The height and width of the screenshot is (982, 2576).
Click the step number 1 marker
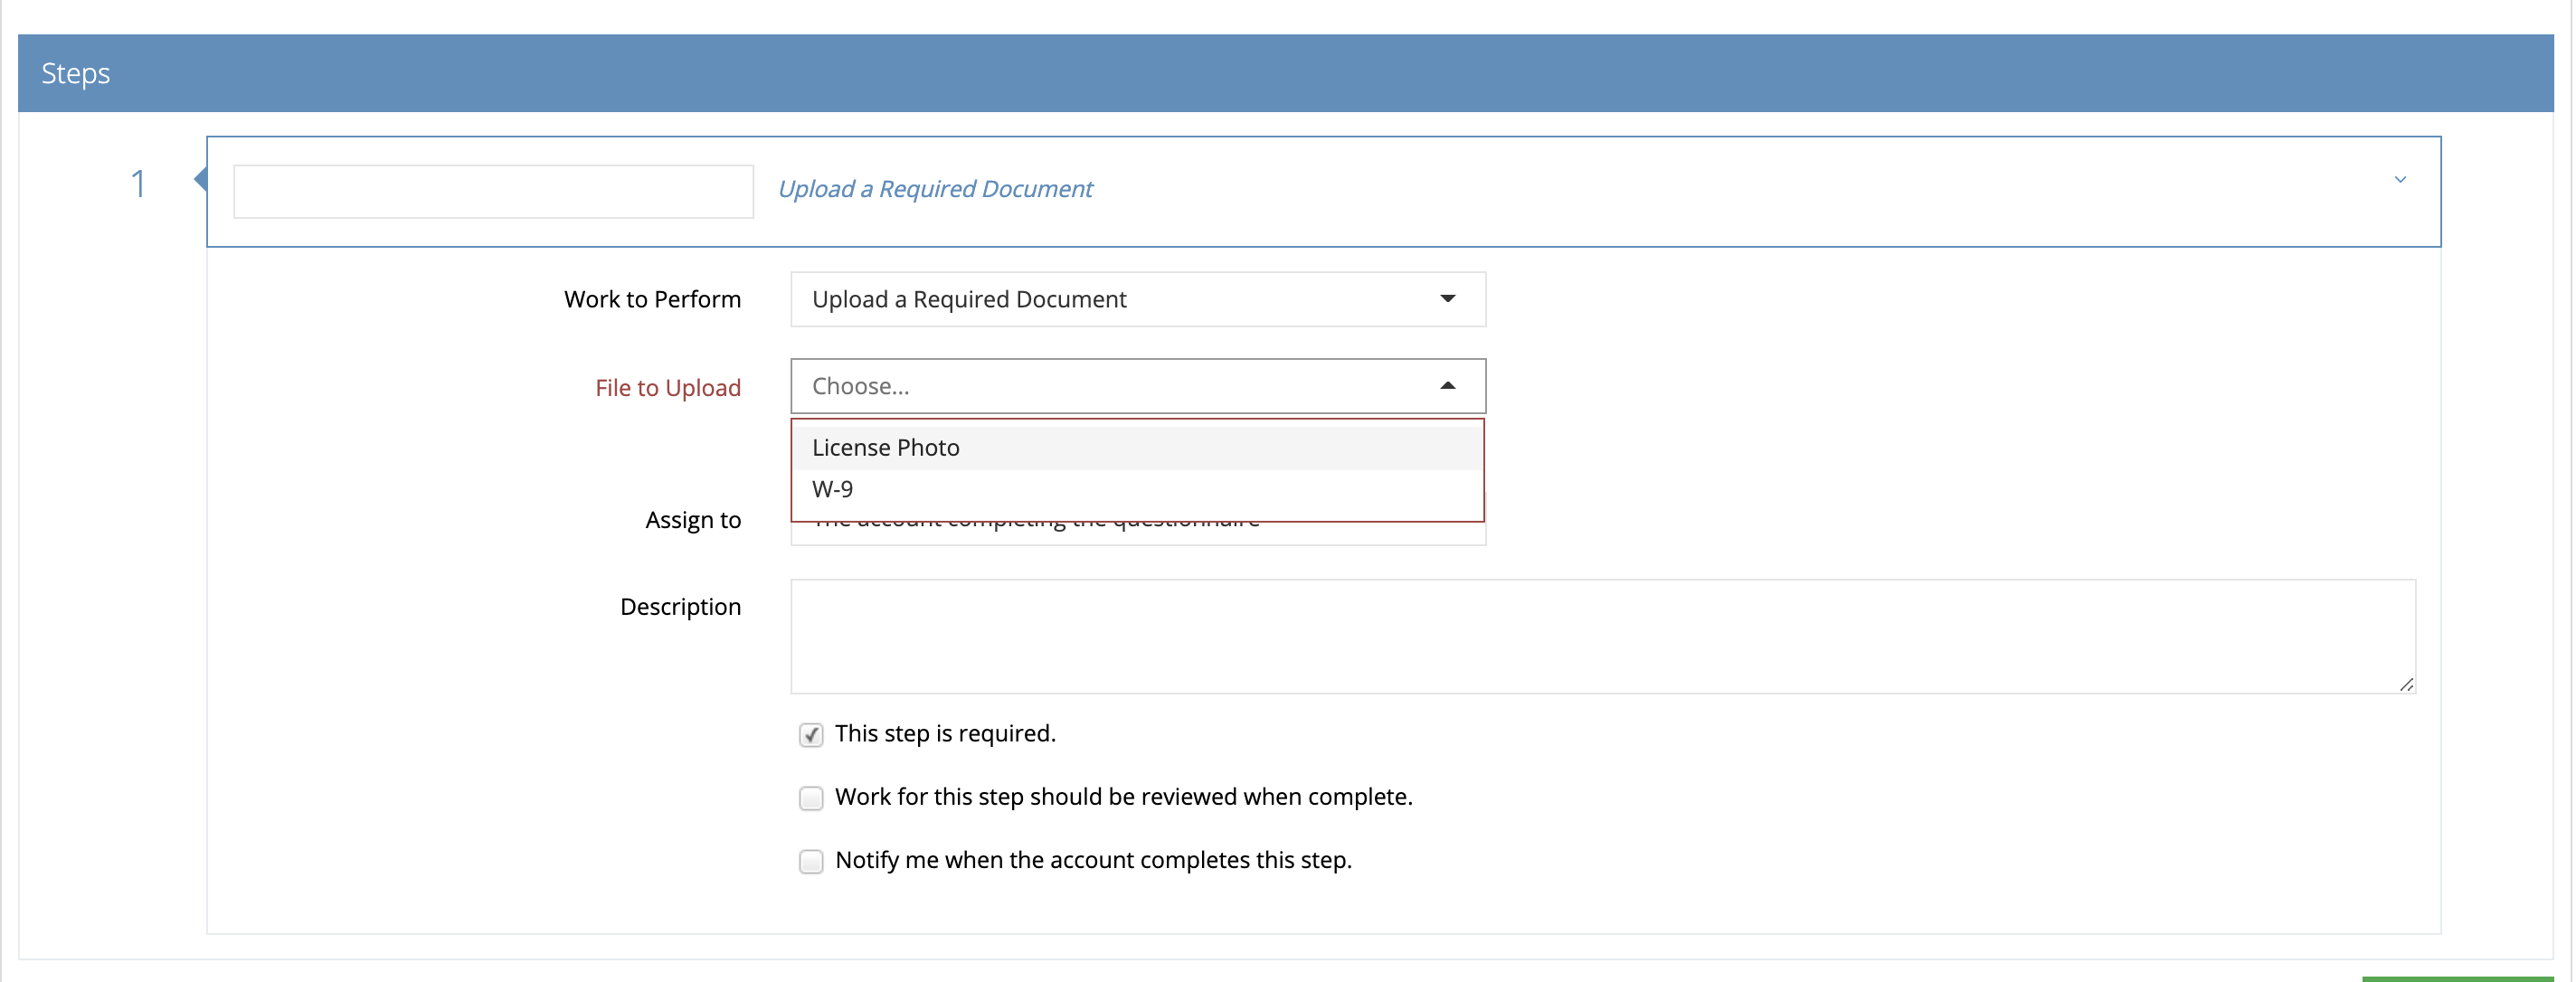pos(139,184)
